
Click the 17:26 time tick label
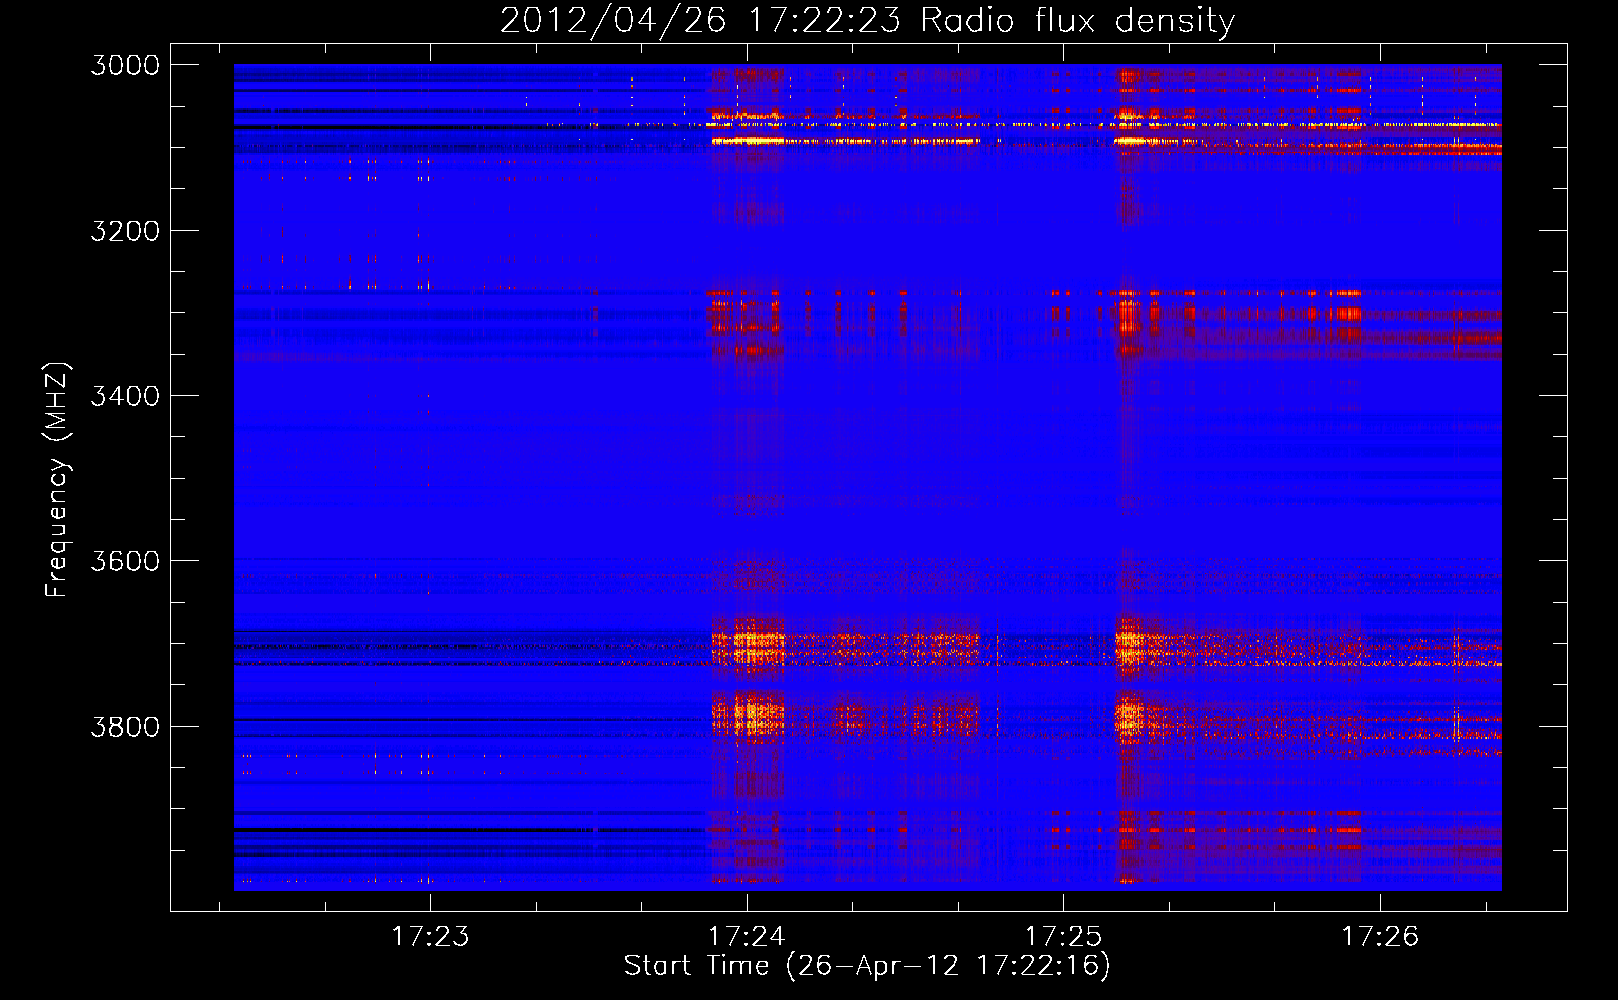(1380, 936)
